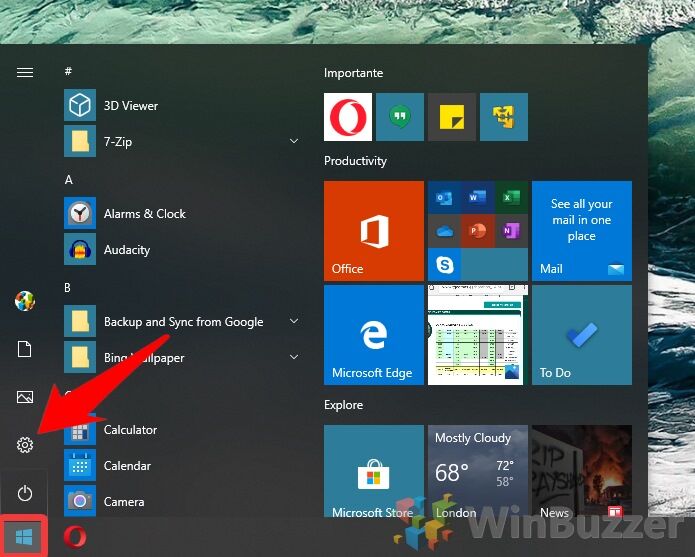This screenshot has height=557, width=695.
Task: Click the Importante group title
Action: (x=353, y=73)
